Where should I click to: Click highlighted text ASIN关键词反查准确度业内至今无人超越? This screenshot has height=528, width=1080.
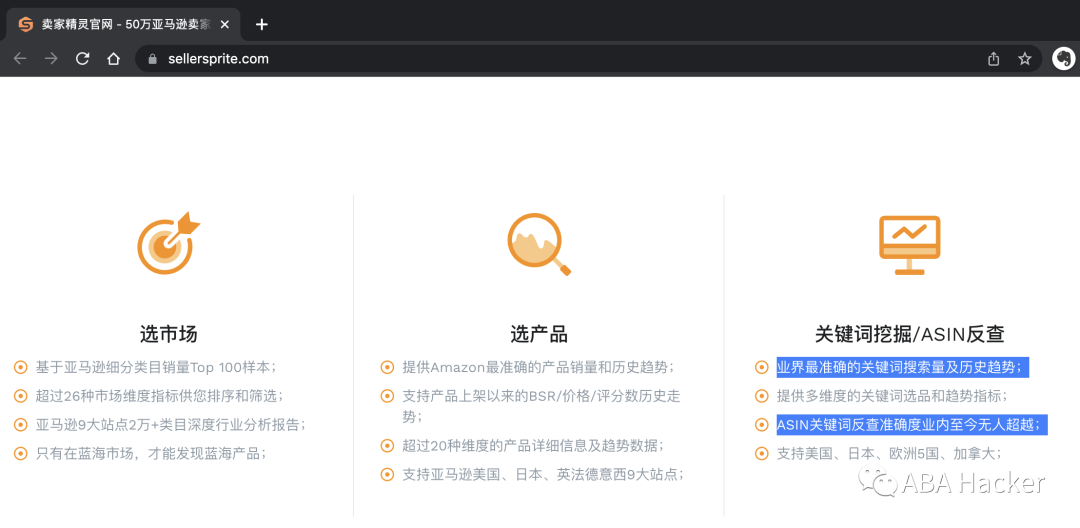(912, 425)
